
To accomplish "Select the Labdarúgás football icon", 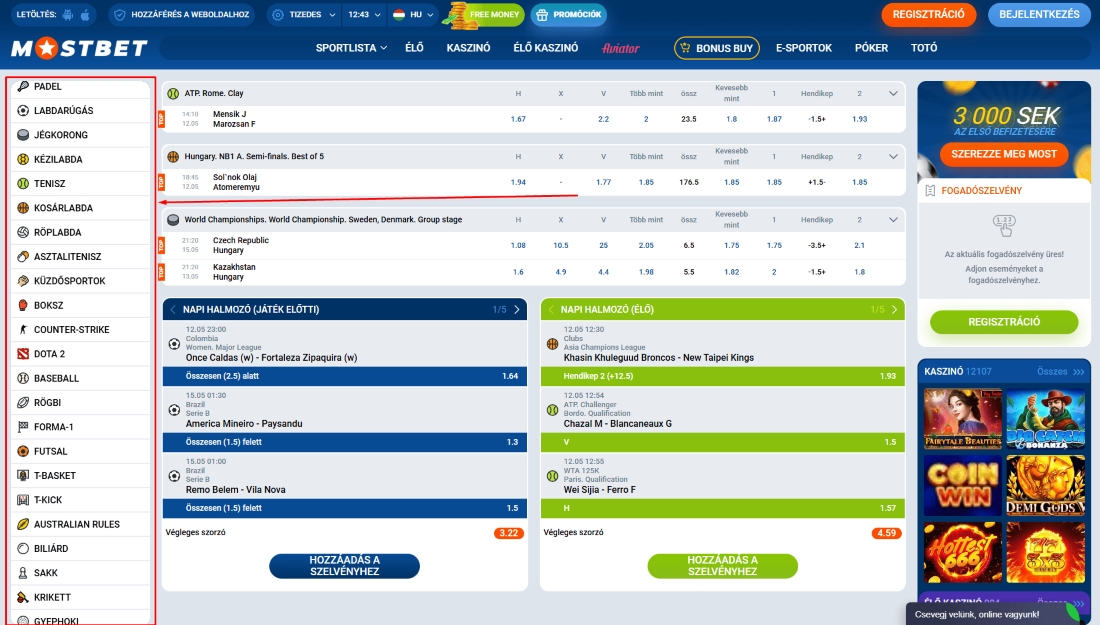I will (x=23, y=110).
